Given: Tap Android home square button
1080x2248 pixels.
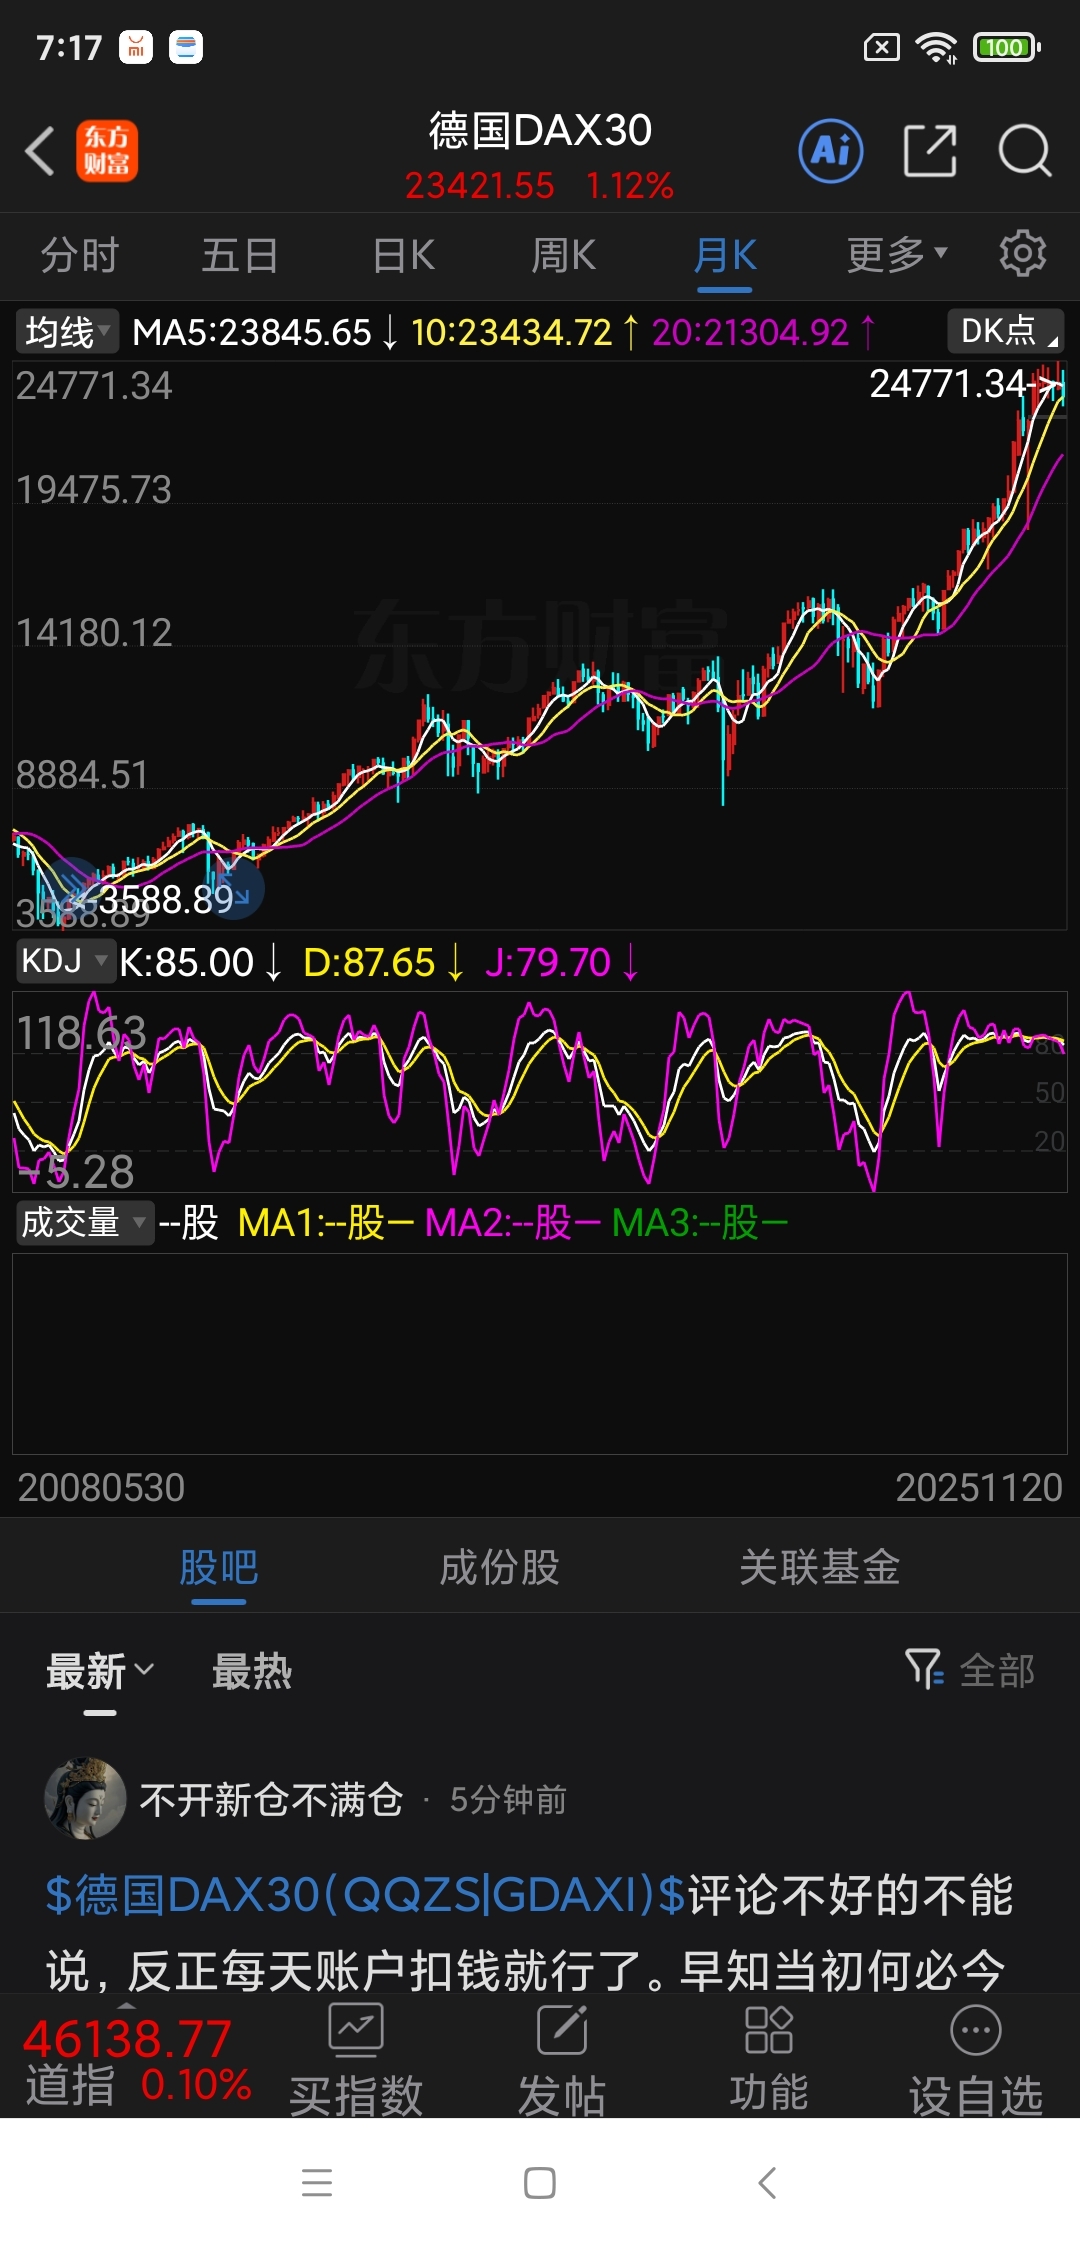Looking at the screenshot, I should pos(540,2182).
